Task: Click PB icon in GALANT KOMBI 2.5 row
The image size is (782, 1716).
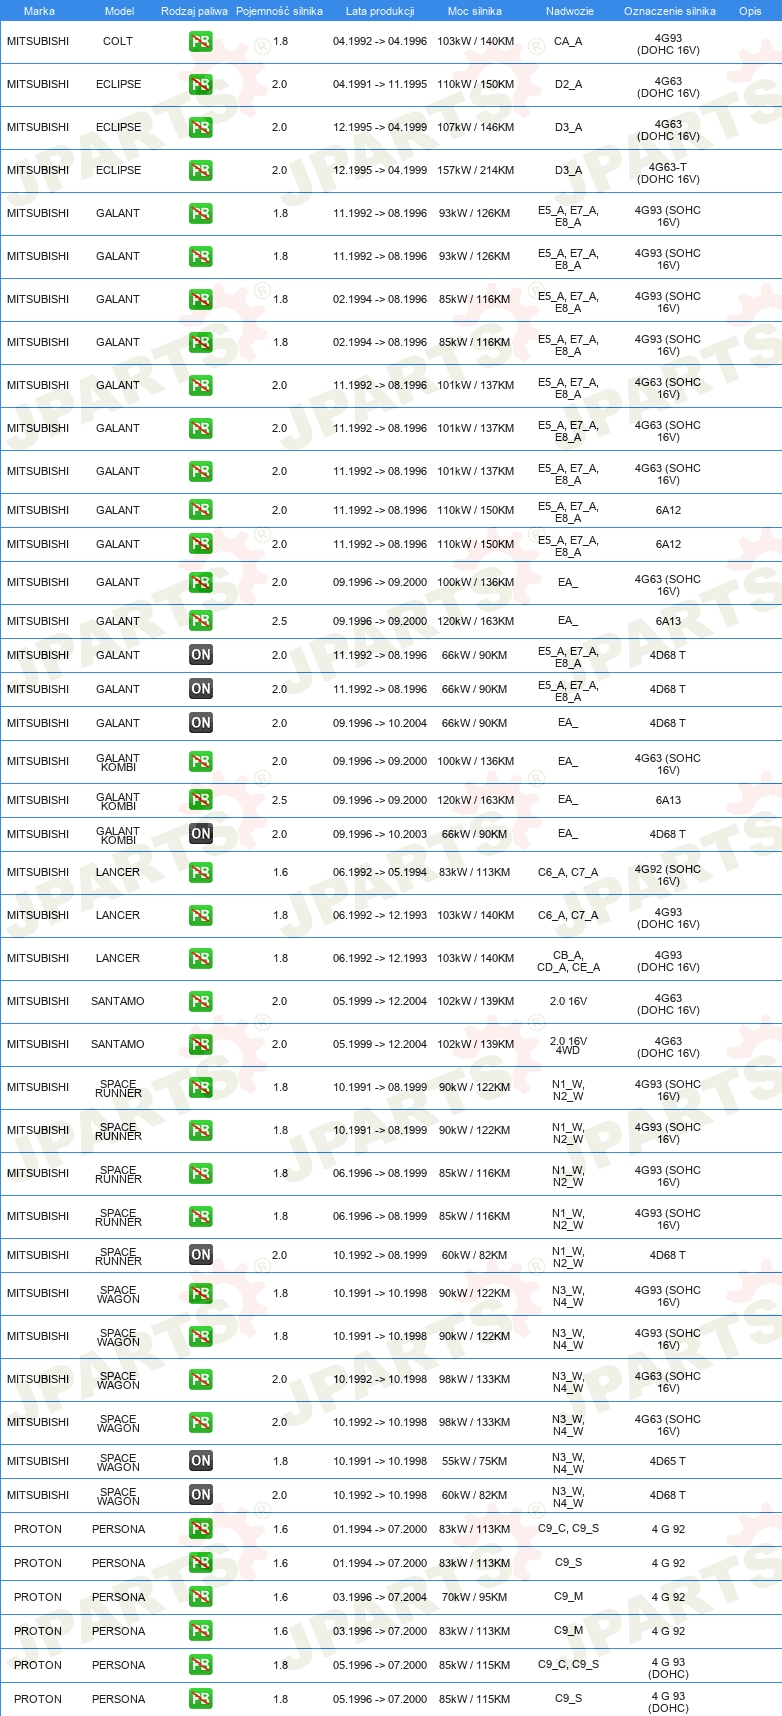Action: (200, 800)
